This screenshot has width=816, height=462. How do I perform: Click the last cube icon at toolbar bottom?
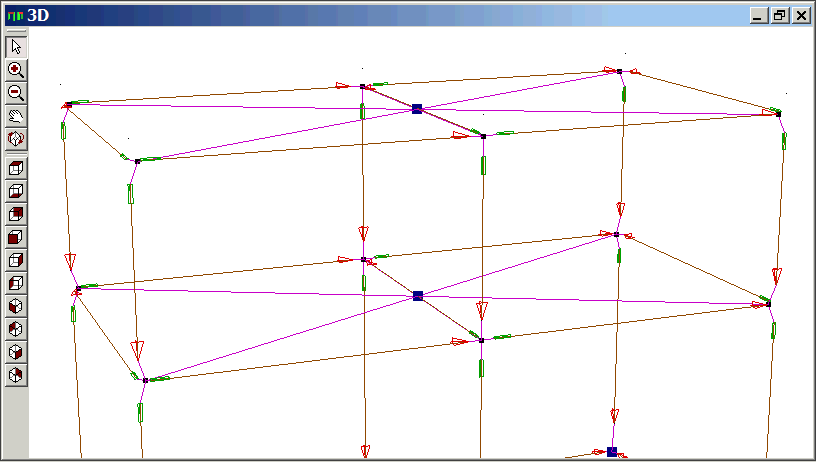coord(16,375)
